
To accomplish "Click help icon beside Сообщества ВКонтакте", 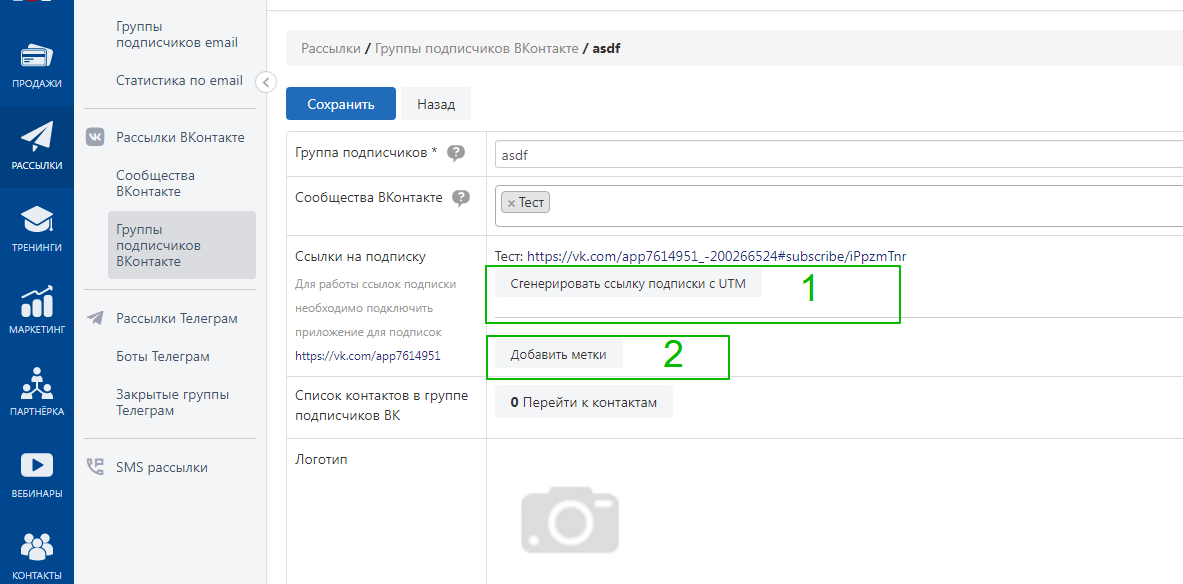I will tap(461, 198).
